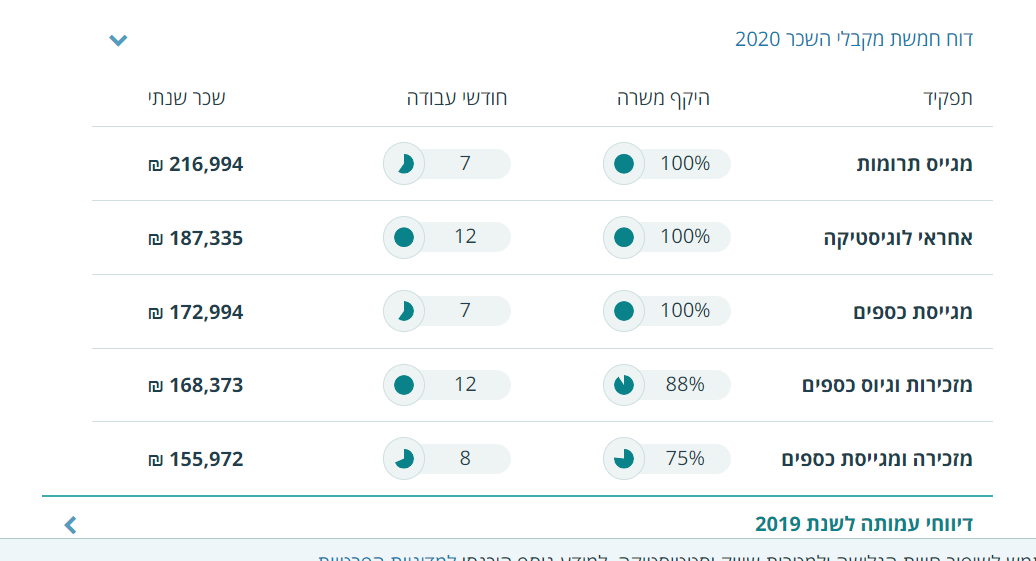
Task: Select the היקף משרה column header
Action: coord(663,98)
